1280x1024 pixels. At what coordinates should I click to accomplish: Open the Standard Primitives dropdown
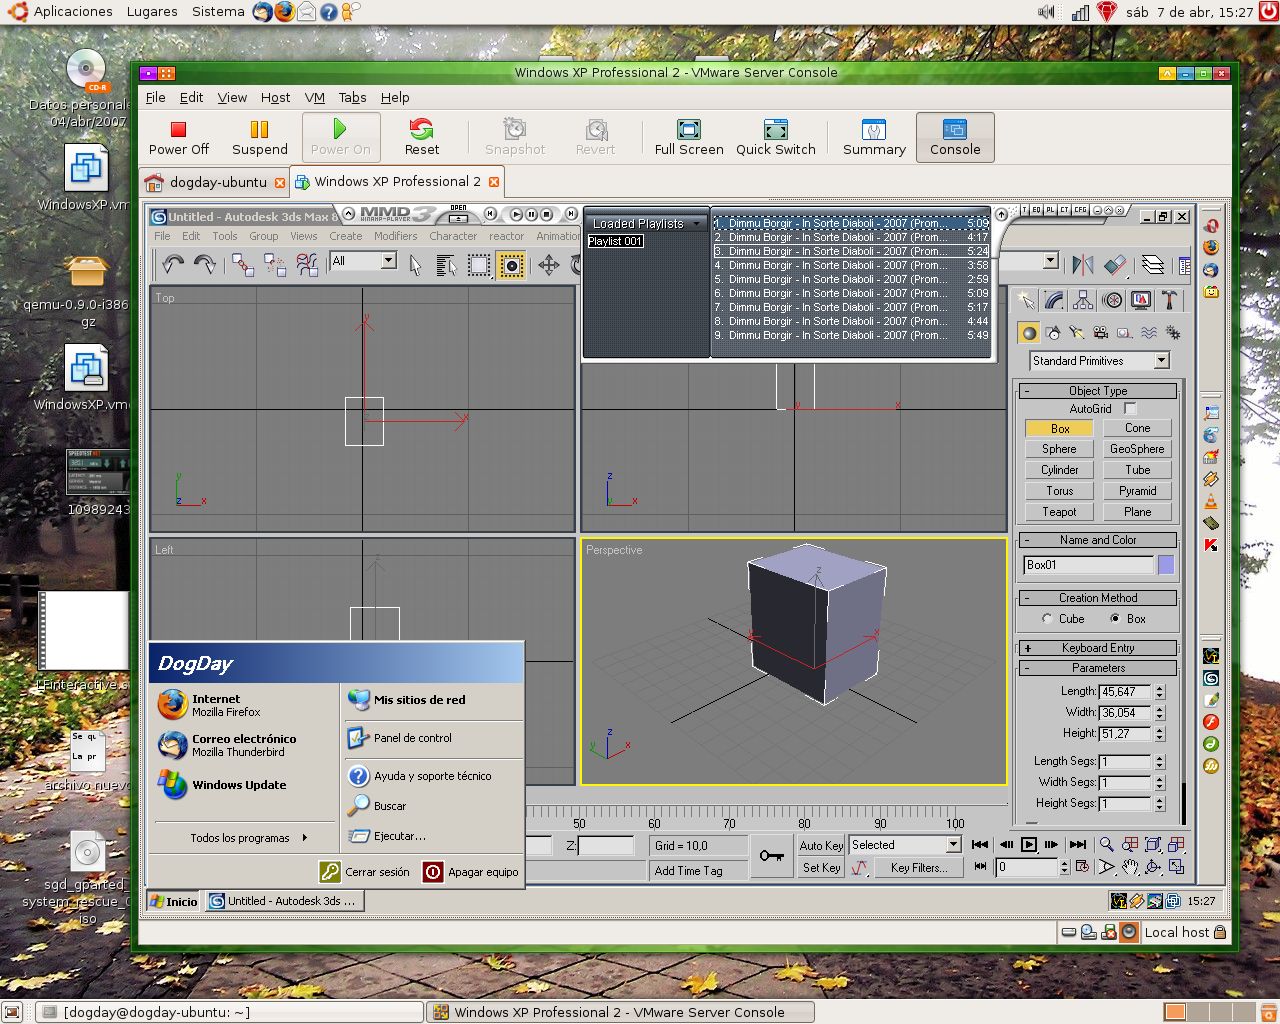click(x=1099, y=361)
